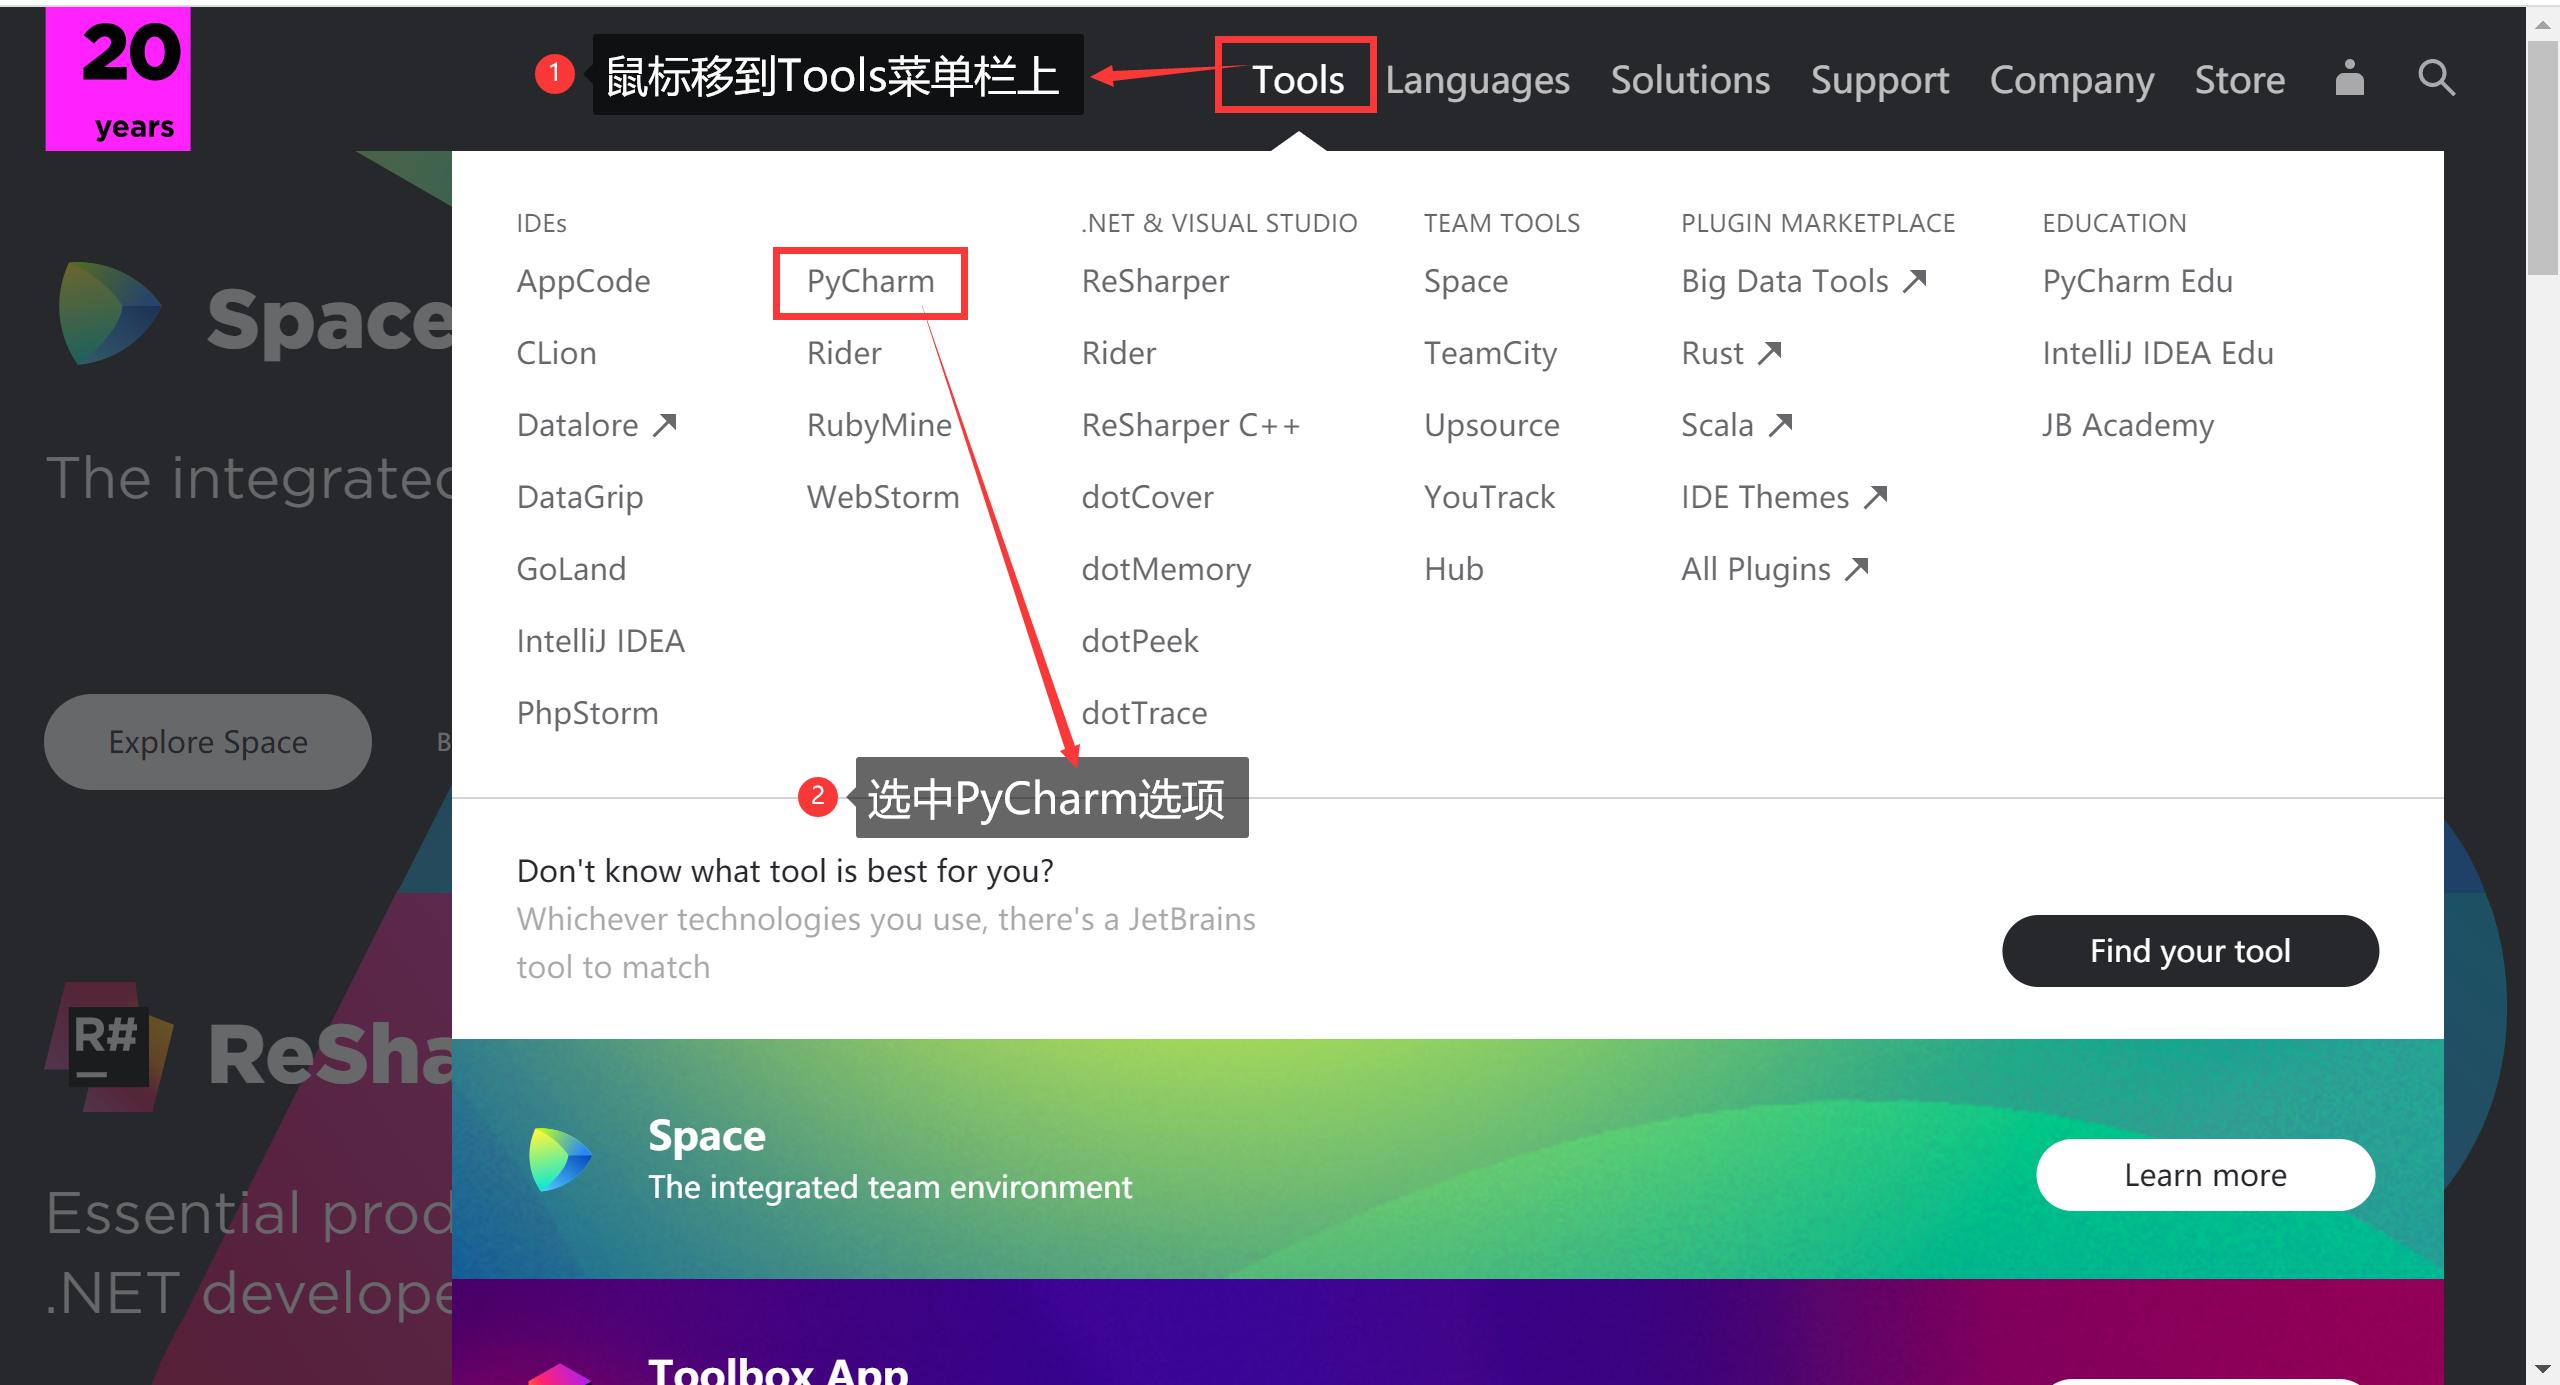Click the Space logo icon in banner
2560x1385 pixels.
[560, 1159]
